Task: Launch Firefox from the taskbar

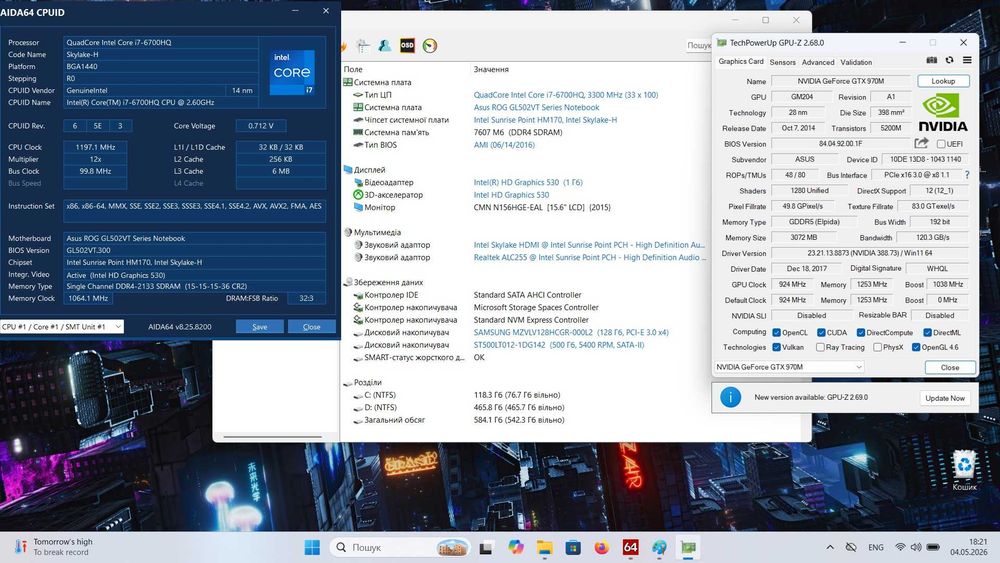Action: point(601,547)
